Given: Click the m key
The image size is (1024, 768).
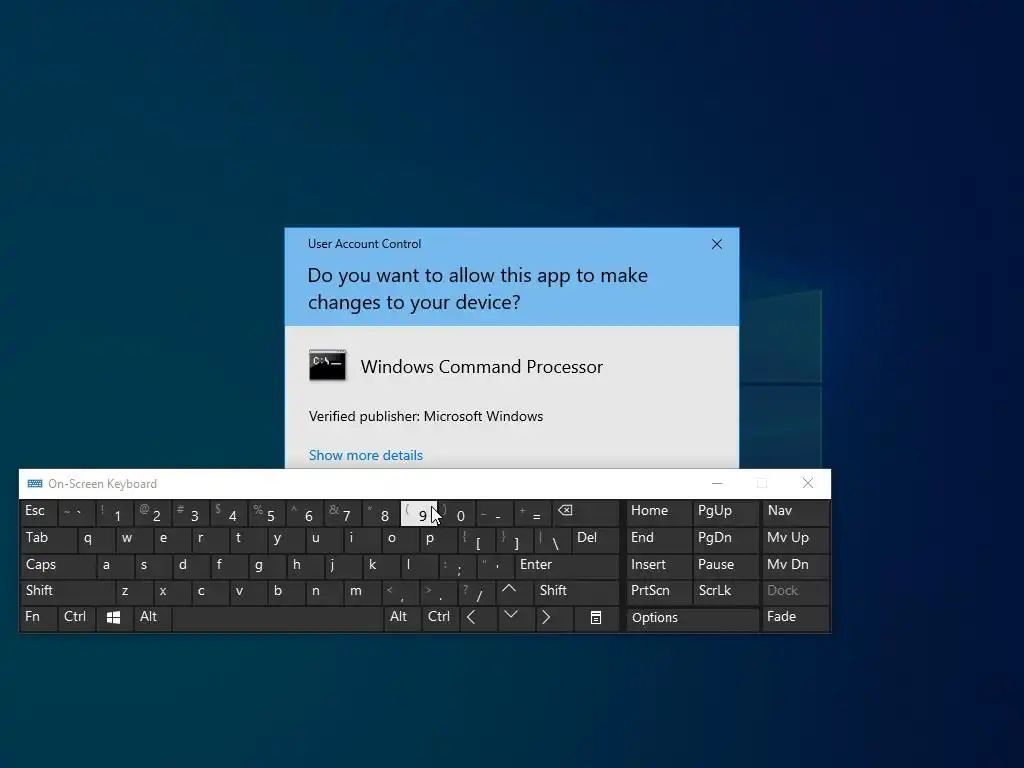Looking at the screenshot, I should 361,592.
